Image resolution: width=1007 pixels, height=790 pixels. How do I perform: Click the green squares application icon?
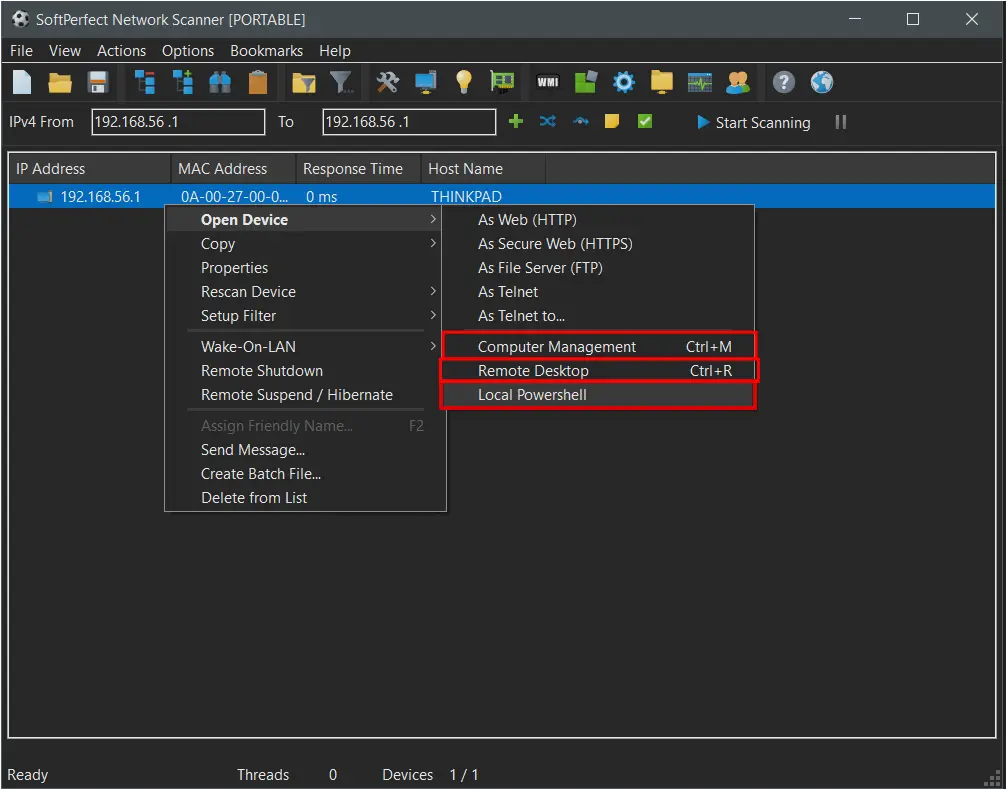(586, 82)
